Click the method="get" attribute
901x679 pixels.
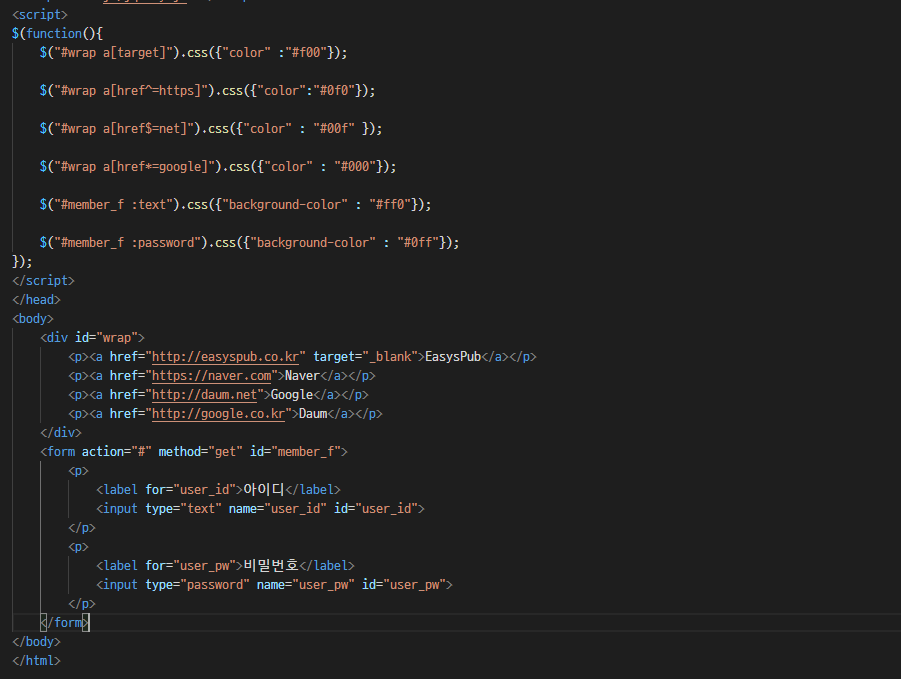[201, 452]
